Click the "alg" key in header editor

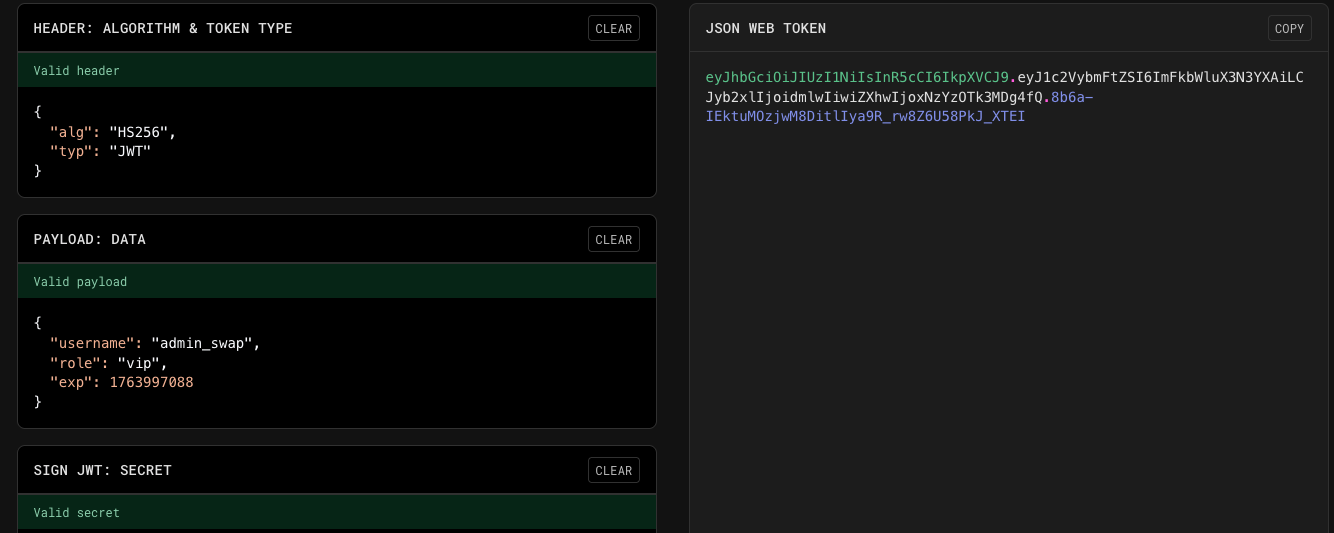[x=72, y=132]
